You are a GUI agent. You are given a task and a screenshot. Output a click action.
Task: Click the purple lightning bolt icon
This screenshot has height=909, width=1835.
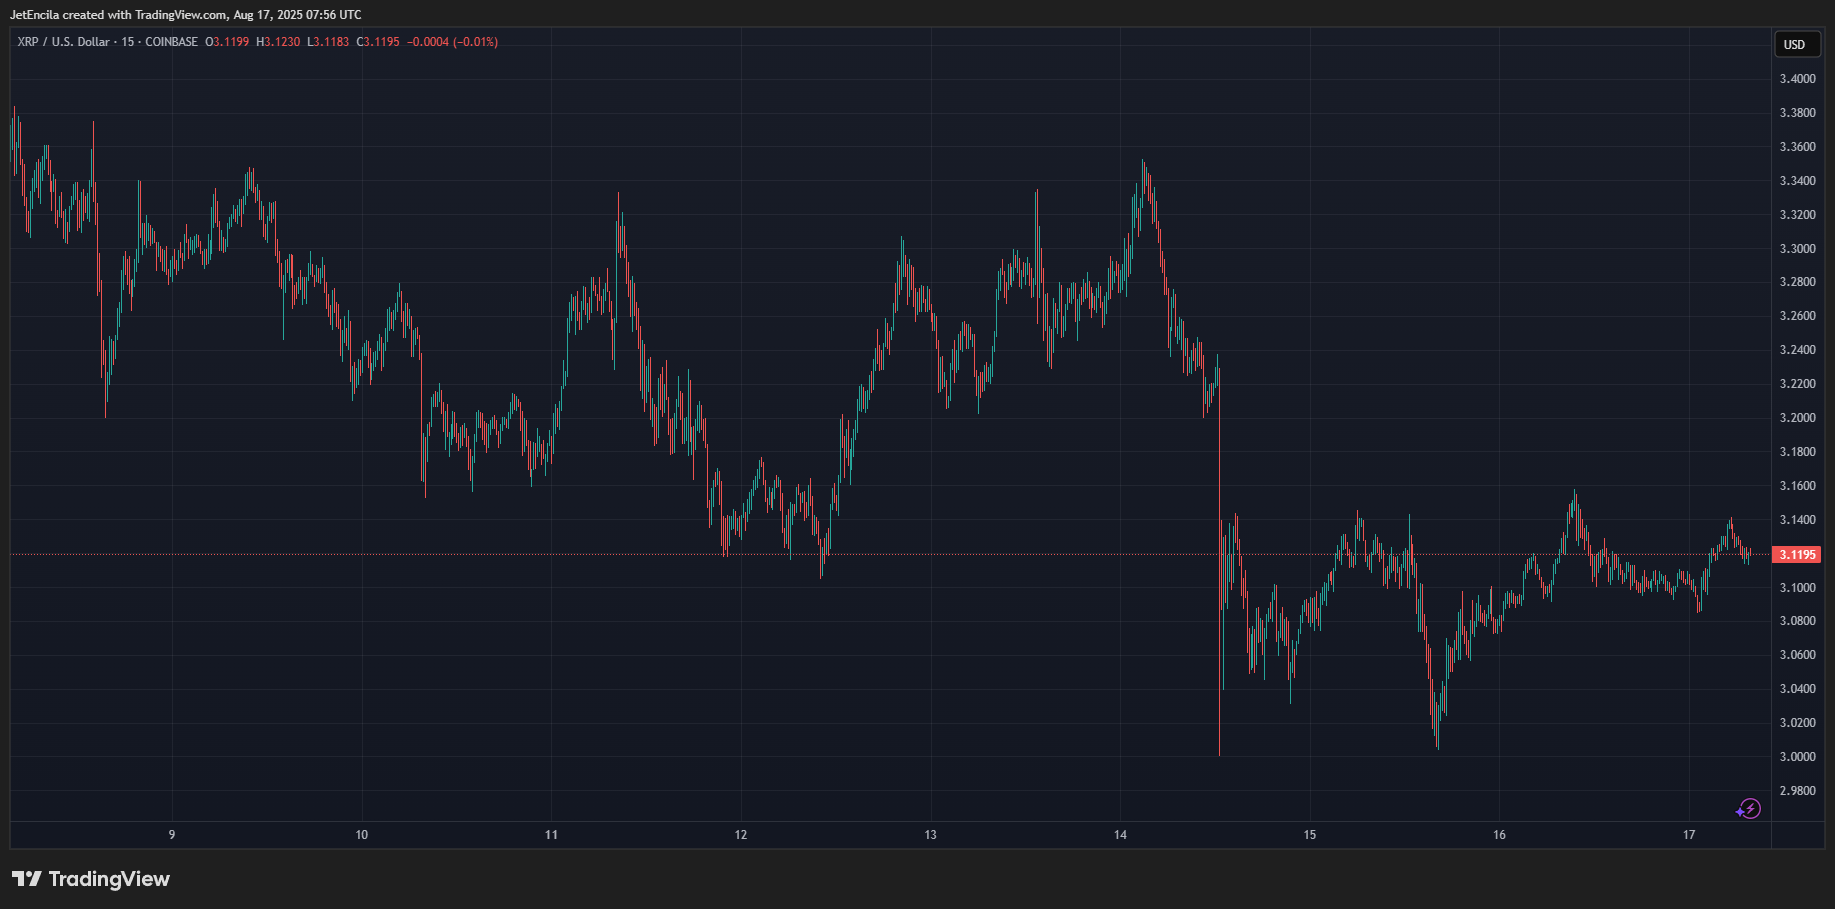pyautogui.click(x=1749, y=808)
